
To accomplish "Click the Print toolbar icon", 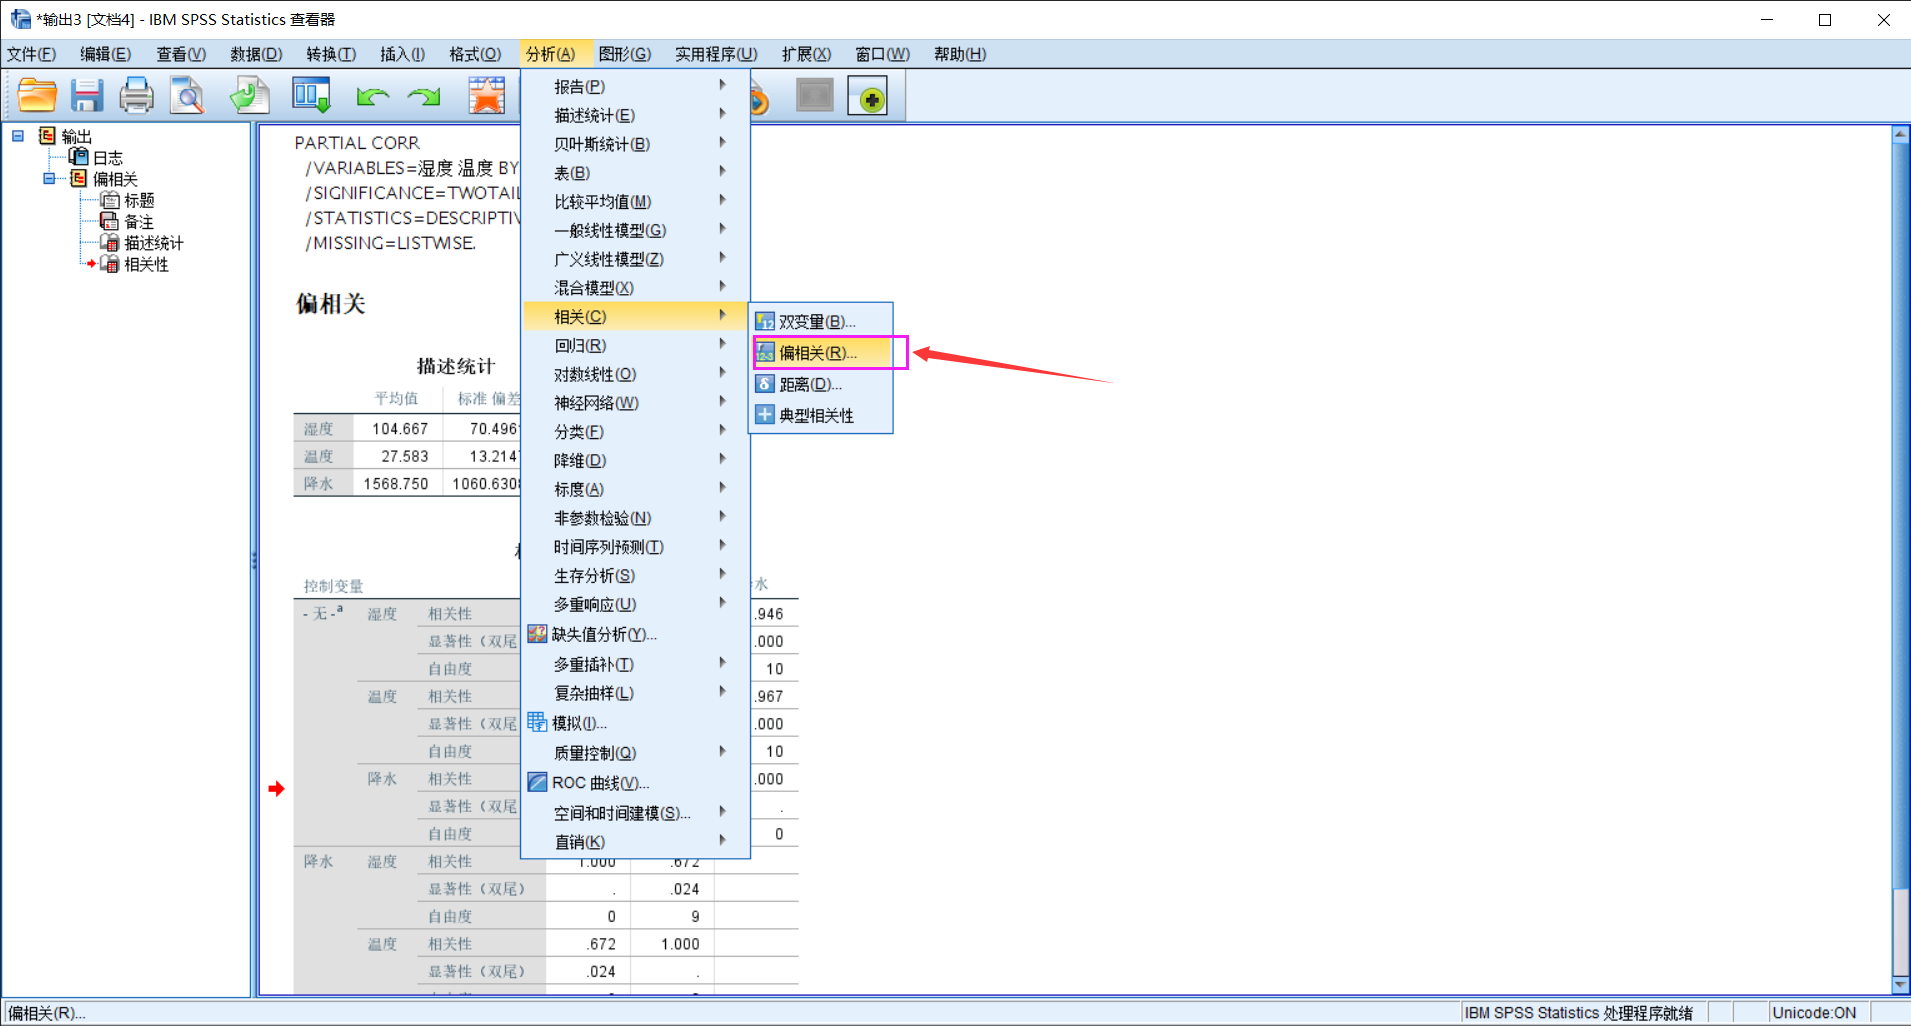I will [136, 96].
